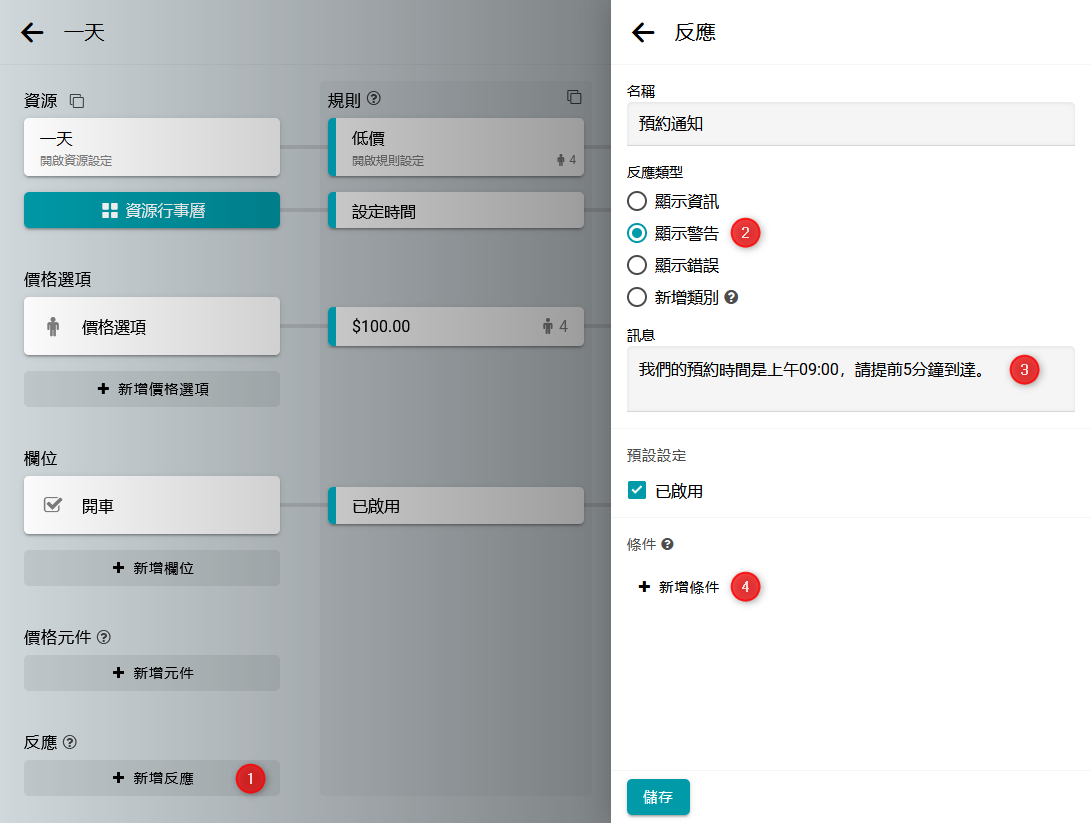This screenshot has width=1091, height=823.
Task: Select 顯示資訊 radio button
Action: click(637, 201)
